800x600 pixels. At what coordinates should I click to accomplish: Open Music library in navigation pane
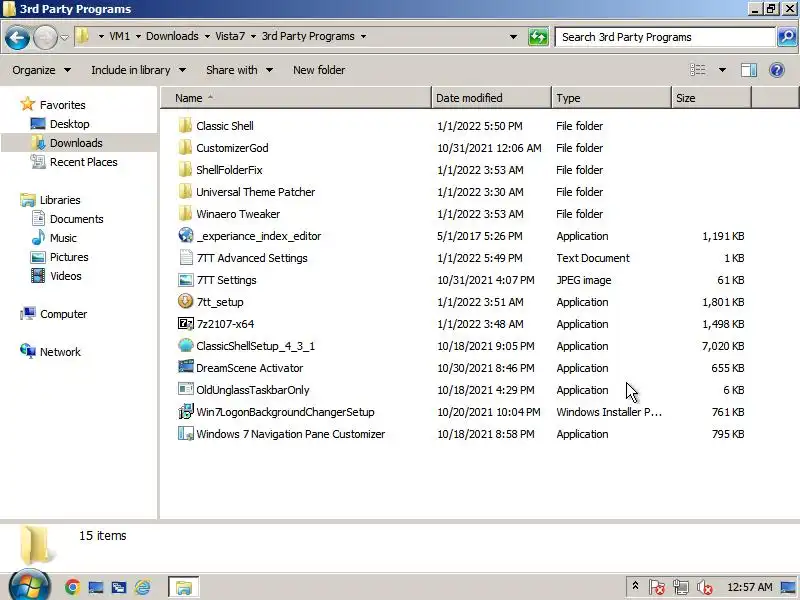(x=63, y=238)
